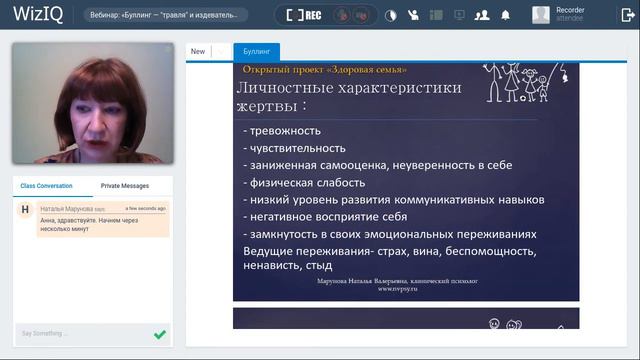The width and height of the screenshot is (640, 360).
Task: Raise hand using the hand icon
Action: [413, 16]
